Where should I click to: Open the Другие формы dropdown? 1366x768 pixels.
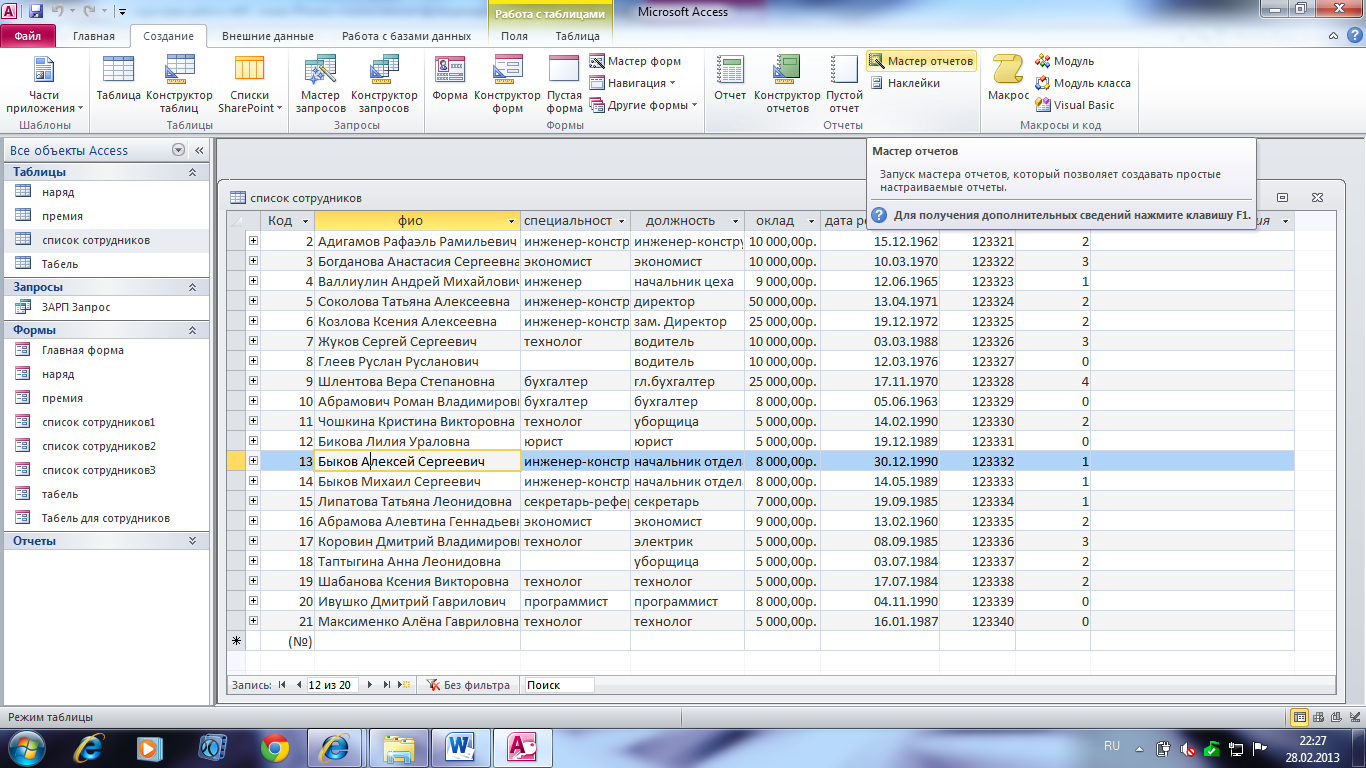[643, 105]
